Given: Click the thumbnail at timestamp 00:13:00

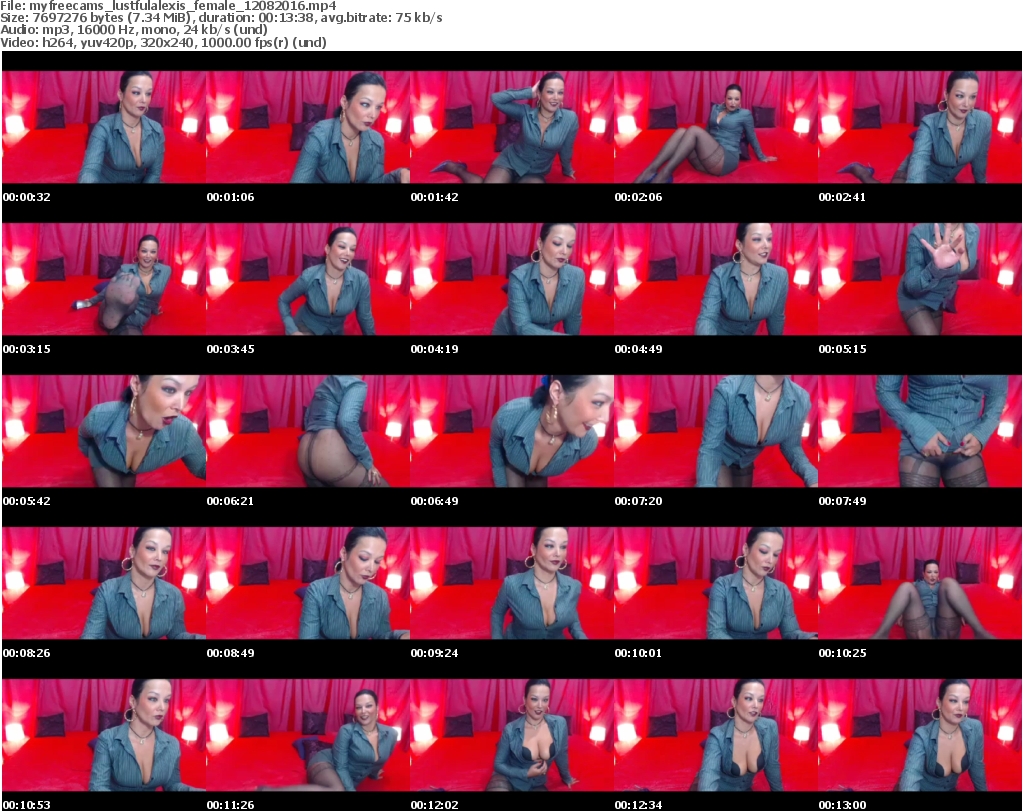Looking at the screenshot, I should [920, 735].
